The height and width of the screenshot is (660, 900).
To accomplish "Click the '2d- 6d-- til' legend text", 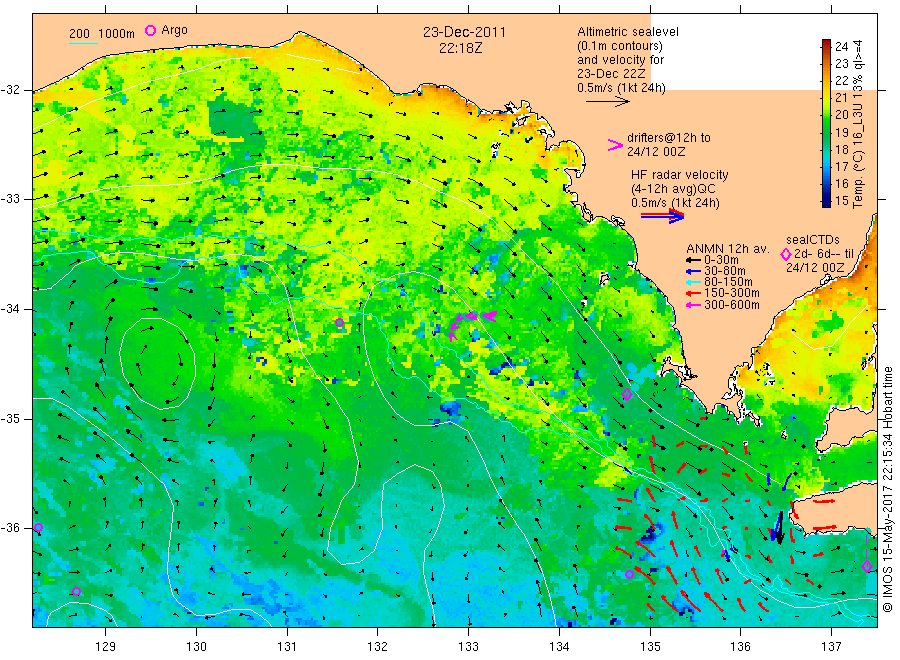I will [x=824, y=254].
